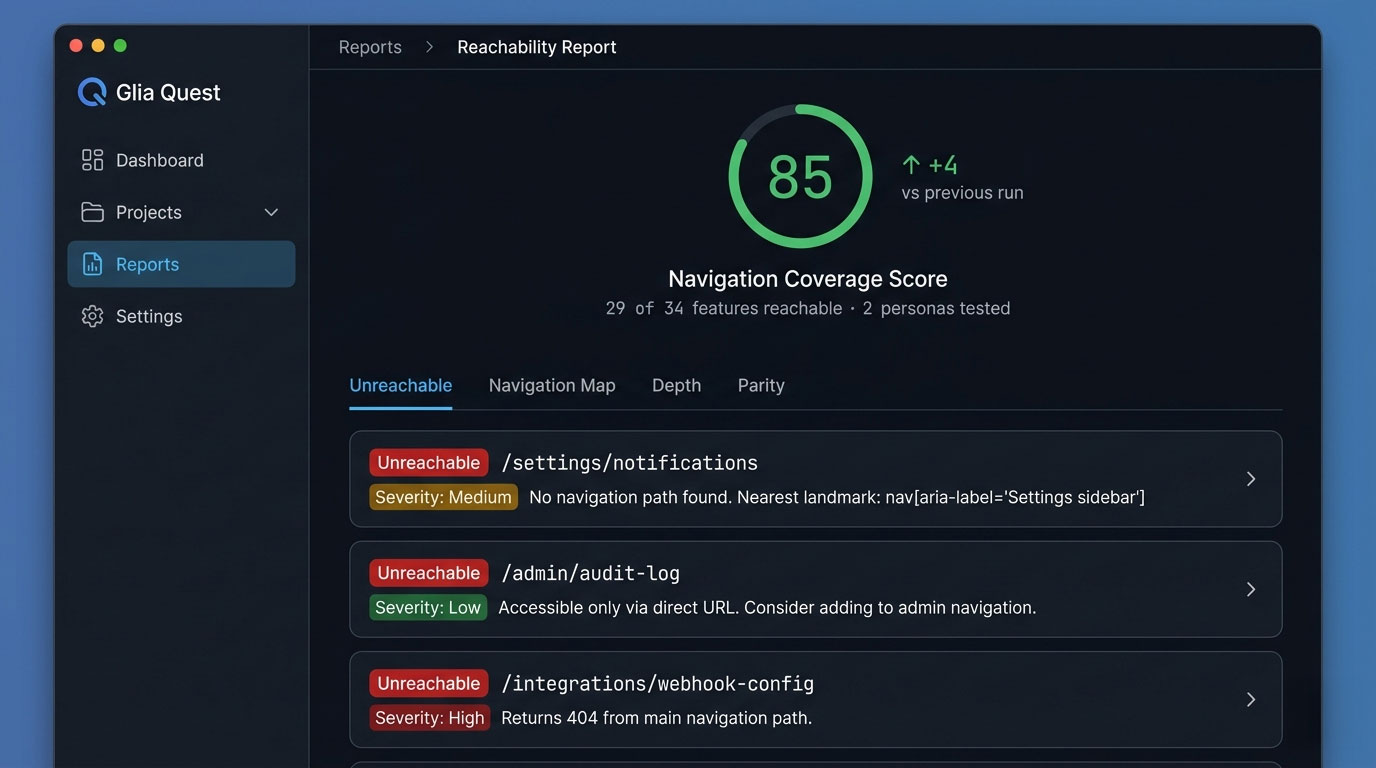Click the Navigation Coverage Score heading
The height and width of the screenshot is (768, 1376).
pyautogui.click(x=808, y=279)
